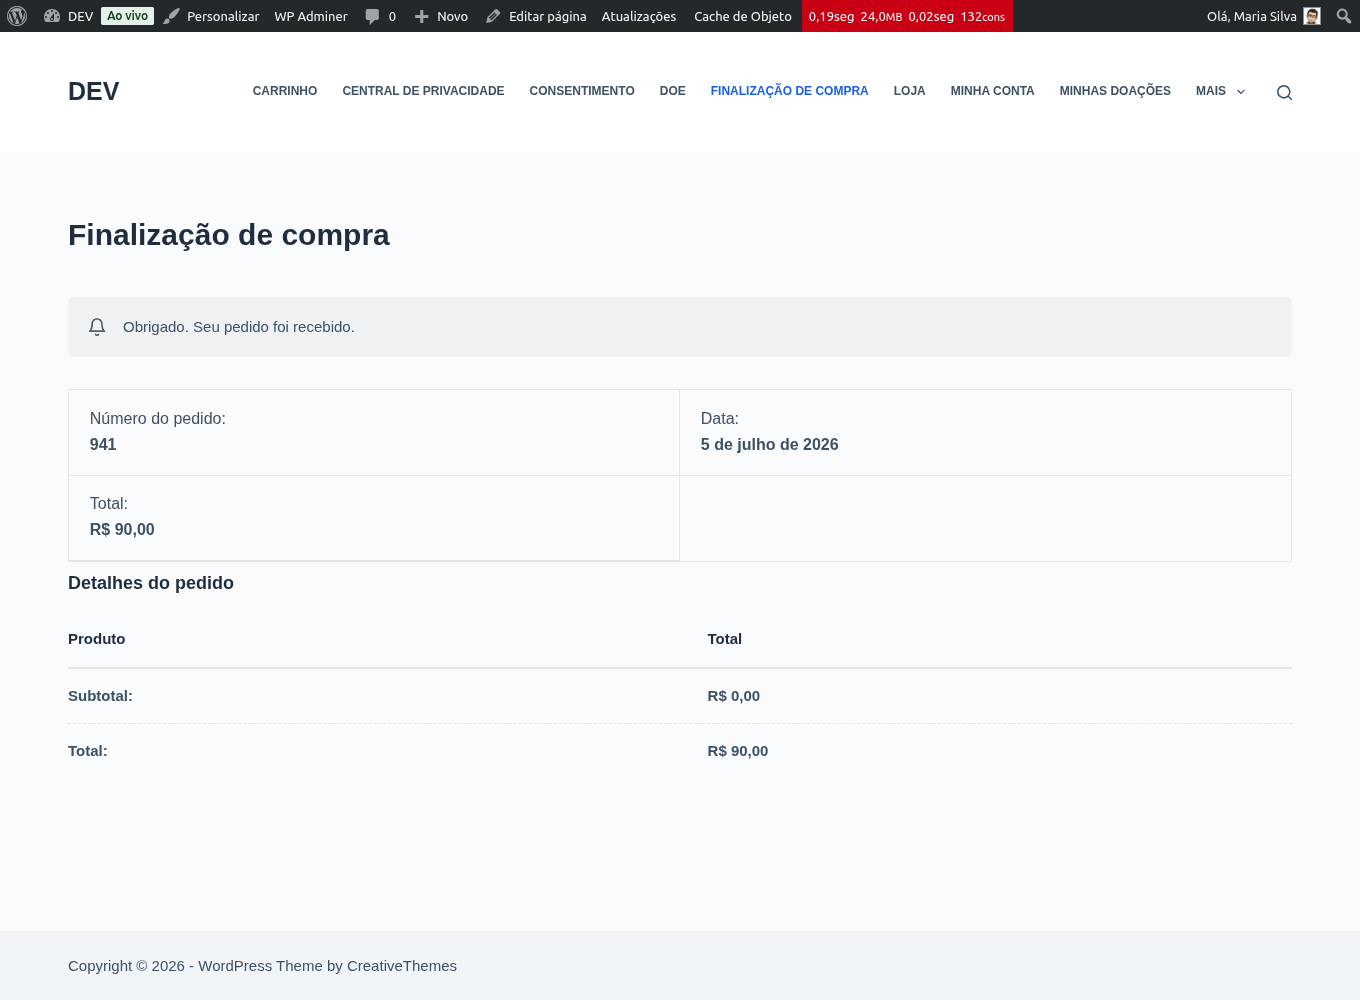The width and height of the screenshot is (1360, 1000).
Task: Click the DEV site title
Action: (x=93, y=91)
